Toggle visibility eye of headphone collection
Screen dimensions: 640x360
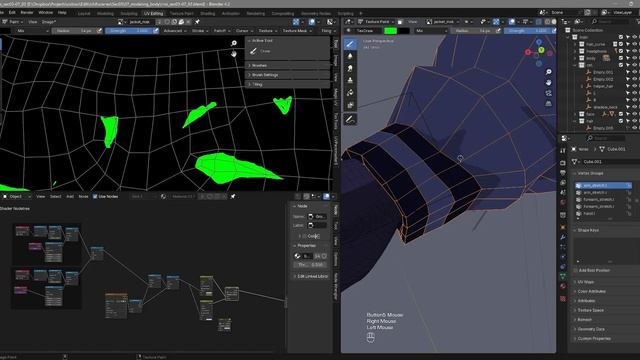click(x=635, y=51)
